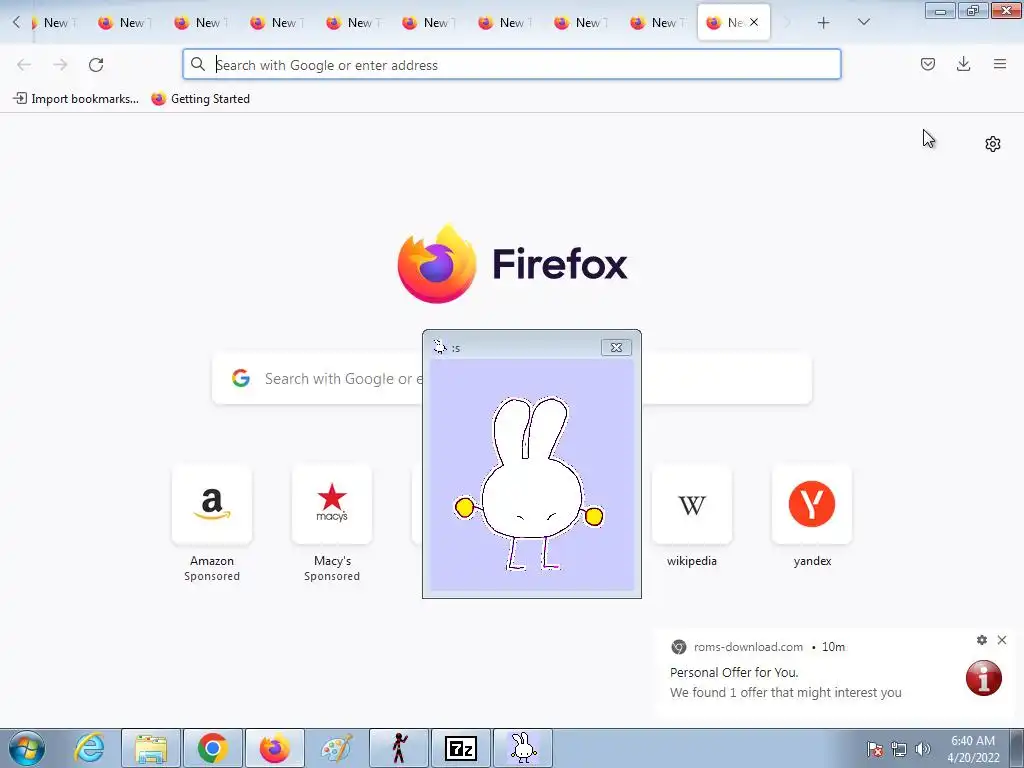Expand the list all tabs chevron
This screenshot has width=1024, height=768.
click(x=863, y=22)
